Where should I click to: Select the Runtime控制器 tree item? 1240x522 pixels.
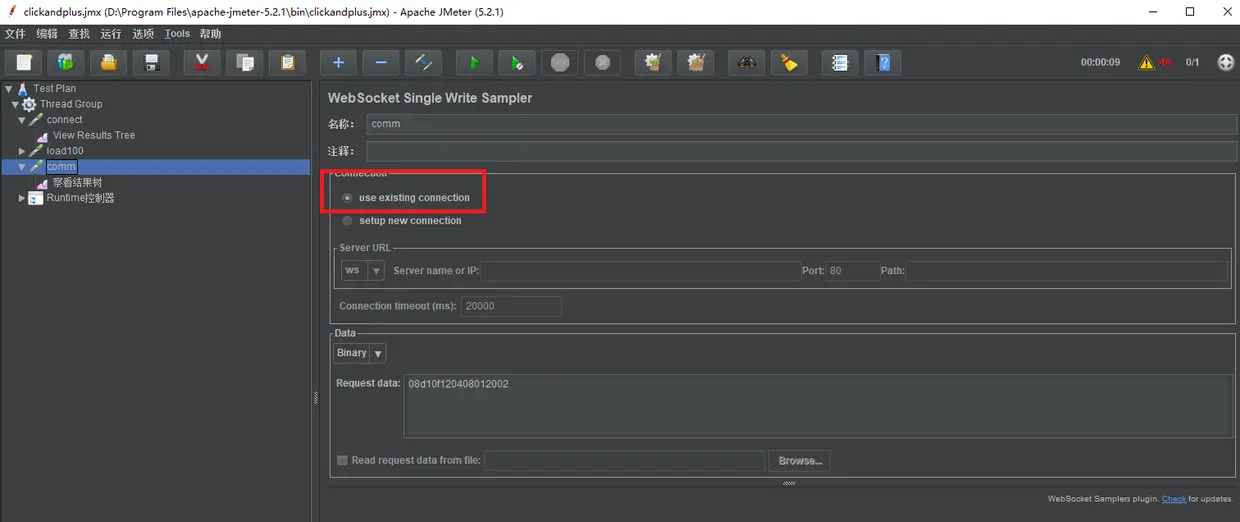point(80,198)
